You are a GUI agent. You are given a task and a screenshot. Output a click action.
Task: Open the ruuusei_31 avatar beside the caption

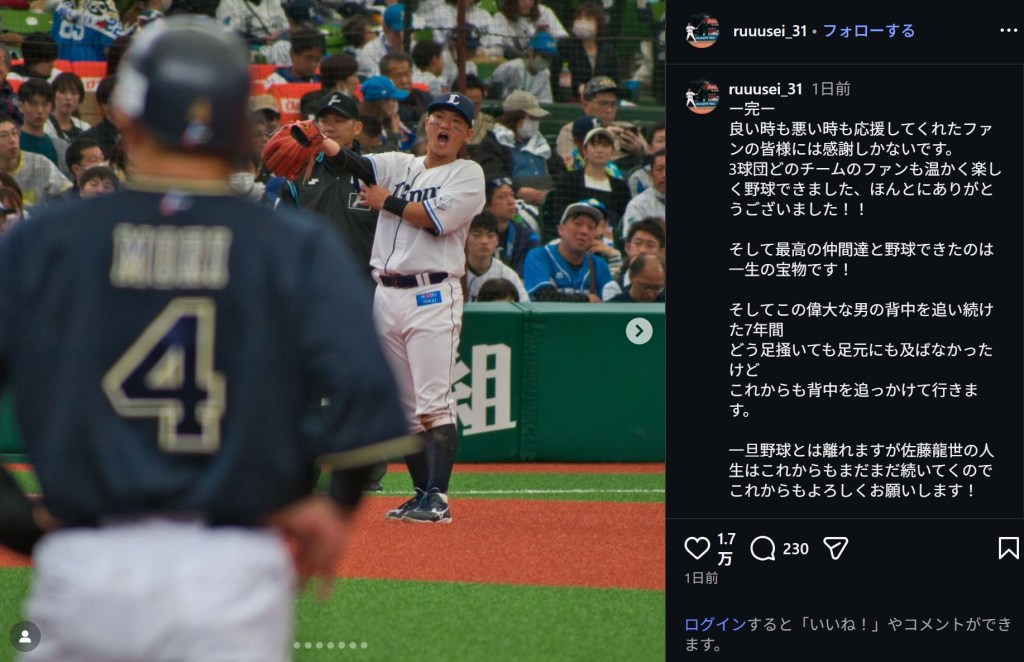click(701, 97)
